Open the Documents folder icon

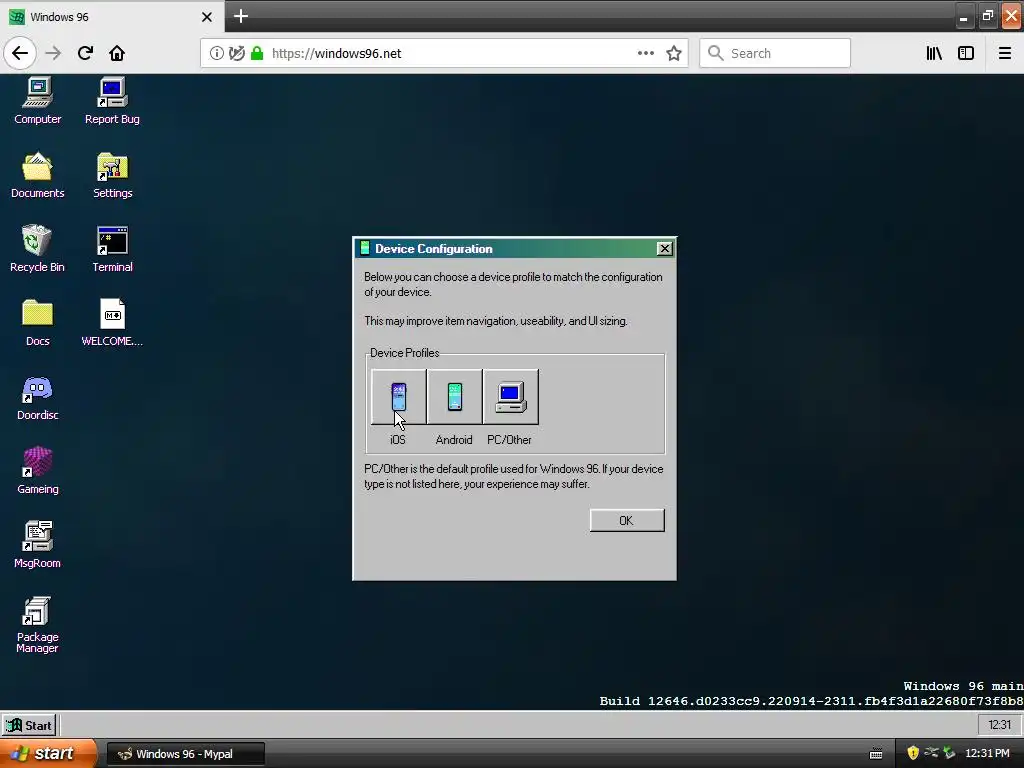coord(37,174)
